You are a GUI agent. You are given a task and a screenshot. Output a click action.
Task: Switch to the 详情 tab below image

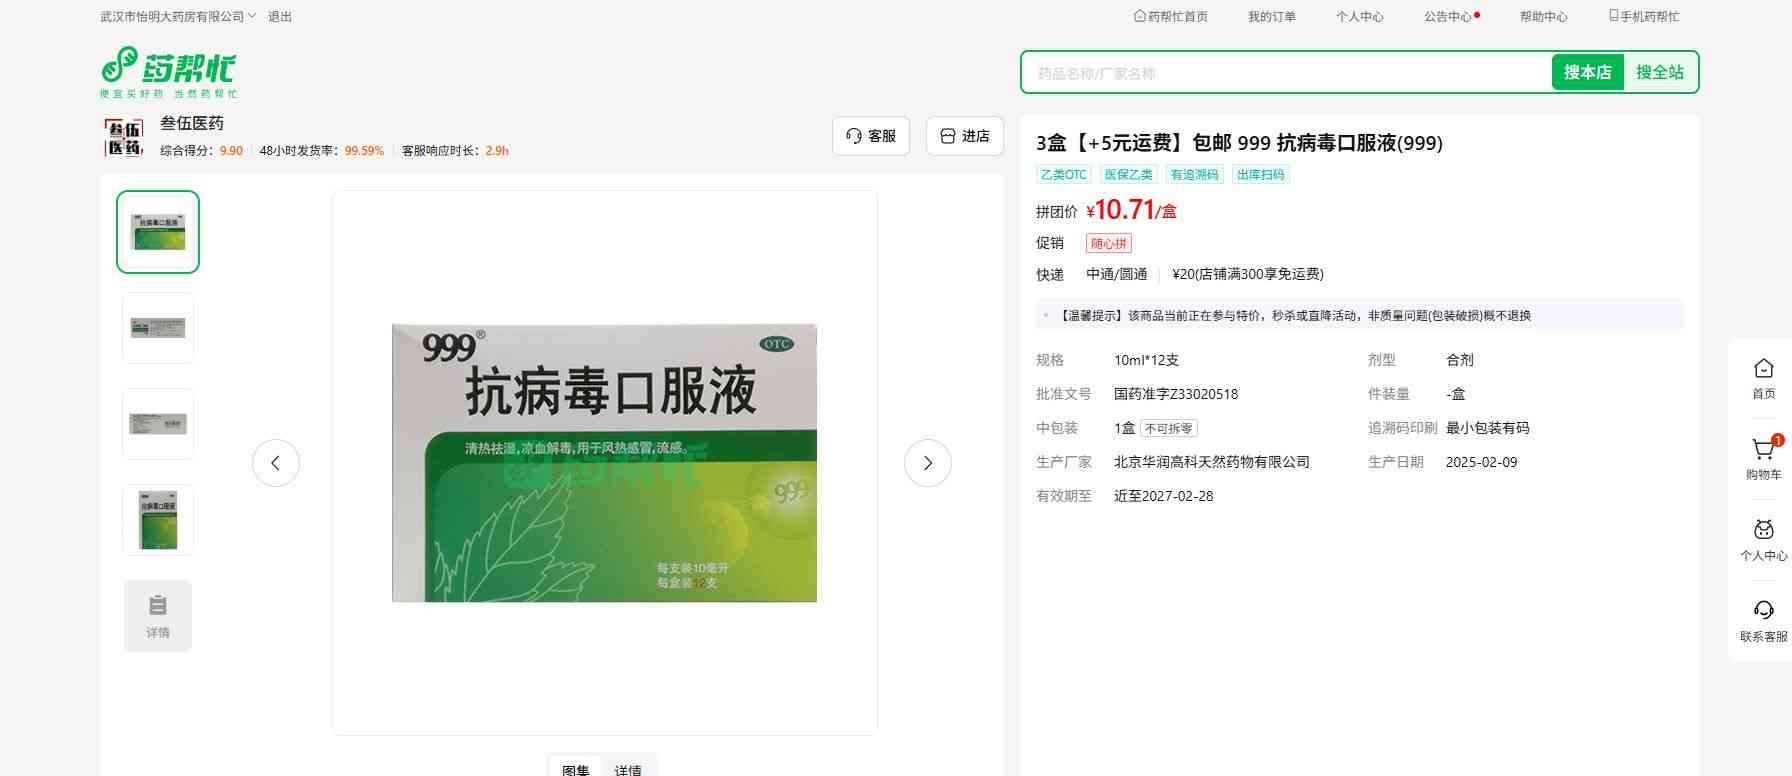628,769
